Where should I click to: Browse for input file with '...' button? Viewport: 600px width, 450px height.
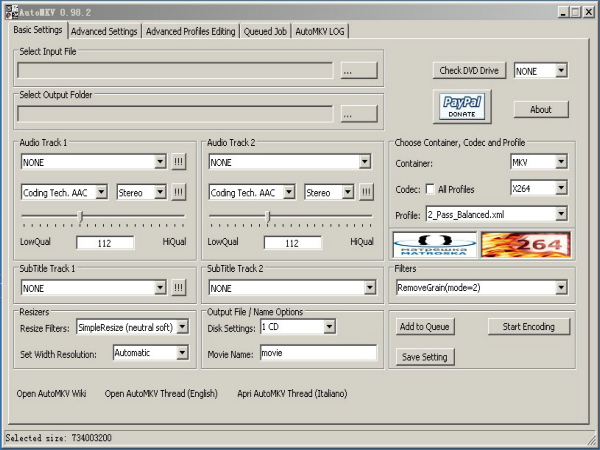point(359,71)
